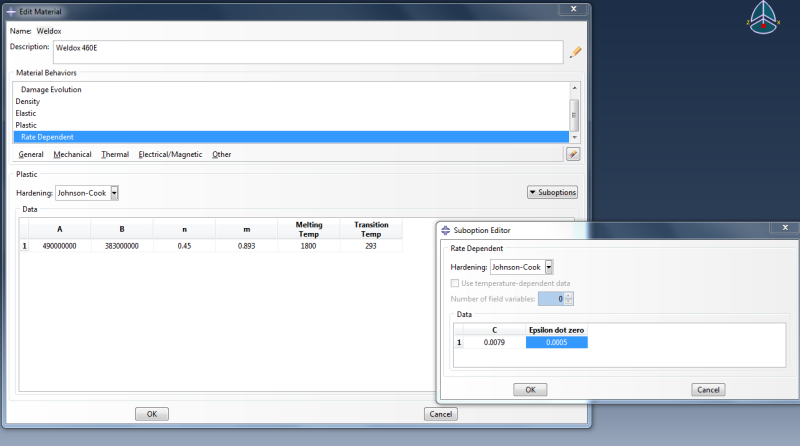
Task: Click the pencil edit description icon
Action: point(576,52)
